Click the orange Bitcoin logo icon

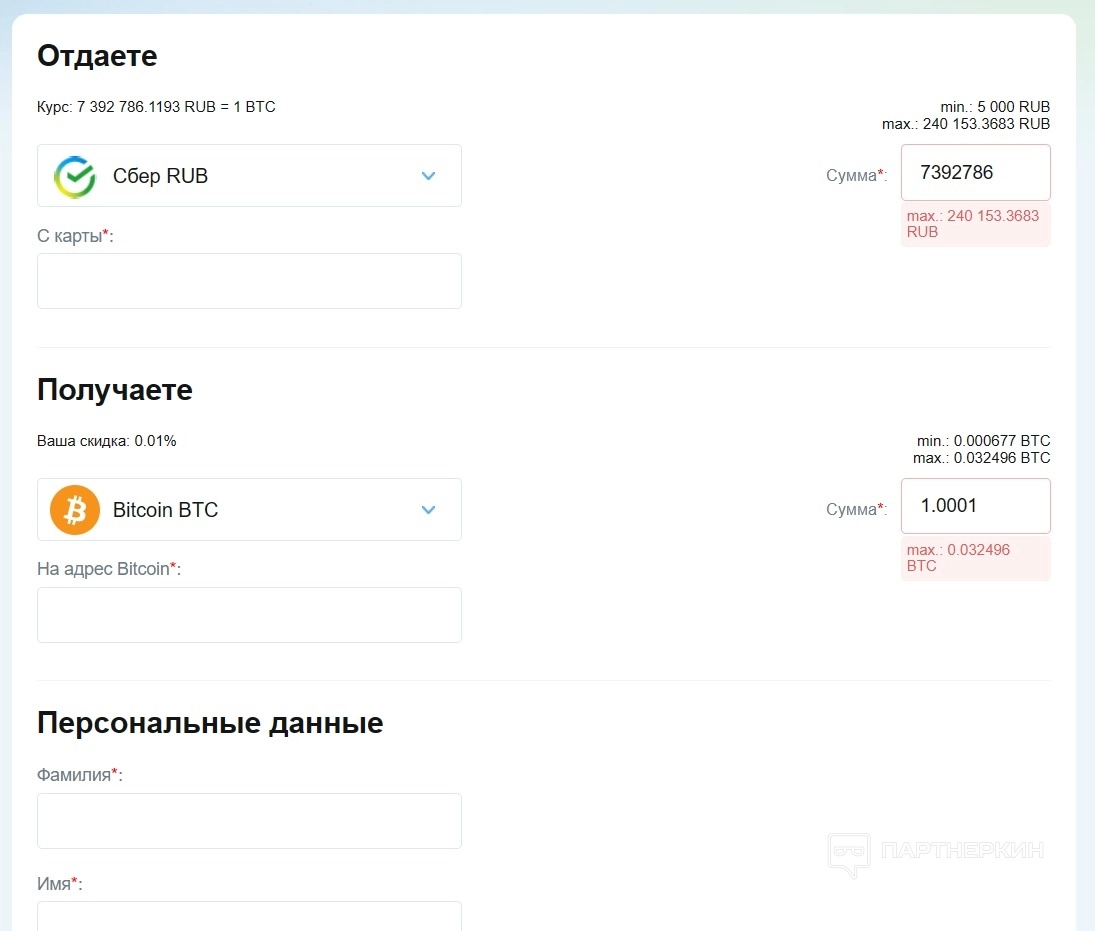pyautogui.click(x=75, y=510)
